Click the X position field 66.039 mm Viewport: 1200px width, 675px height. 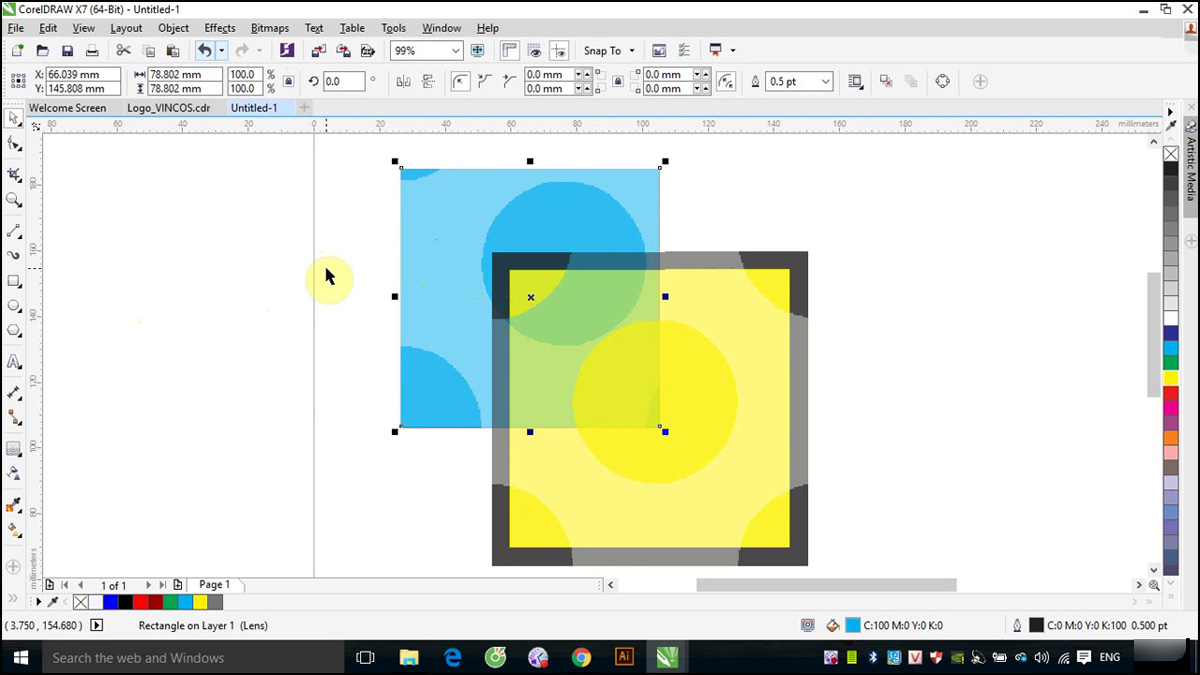[84, 74]
